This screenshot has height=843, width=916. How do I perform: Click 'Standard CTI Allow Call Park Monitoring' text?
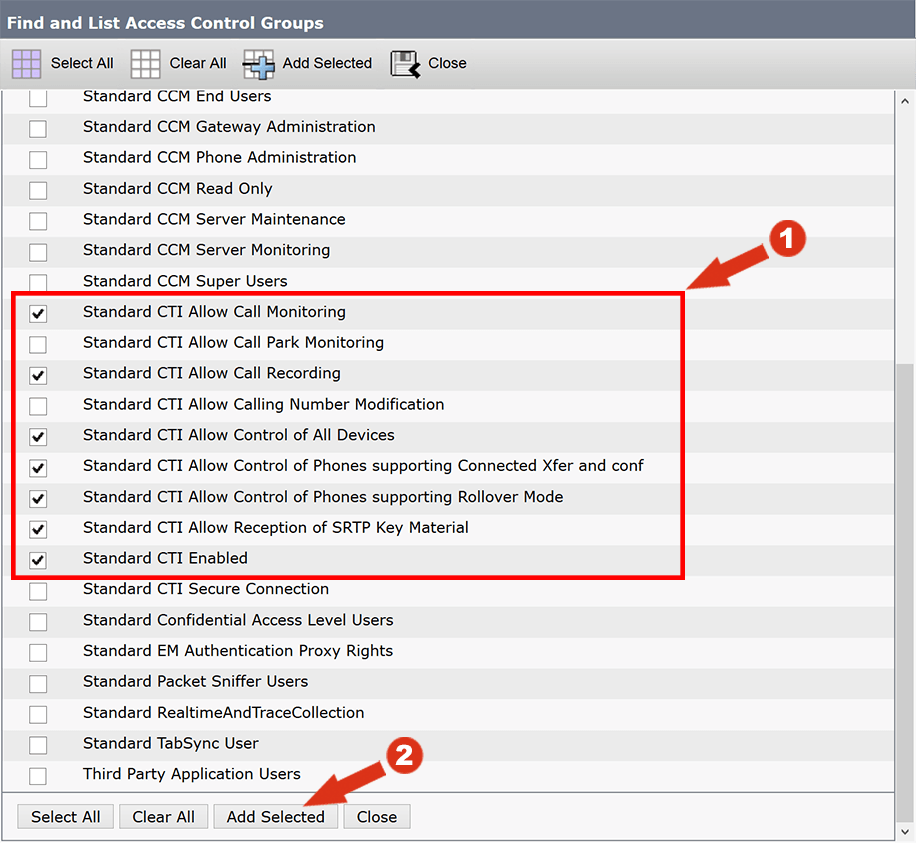(x=233, y=343)
